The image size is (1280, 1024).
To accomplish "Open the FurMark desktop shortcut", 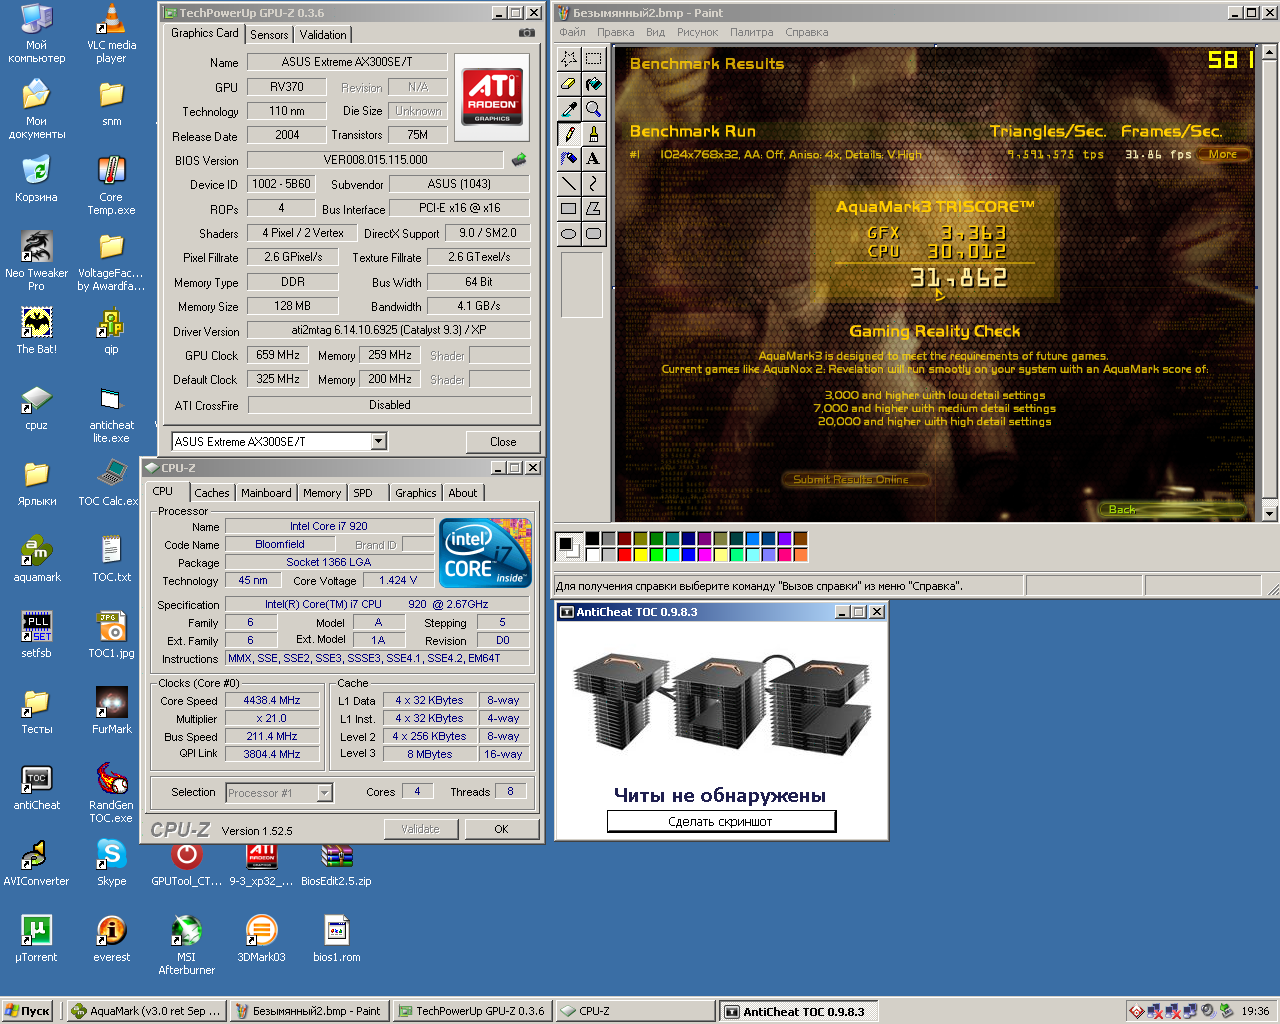I will tap(111, 711).
